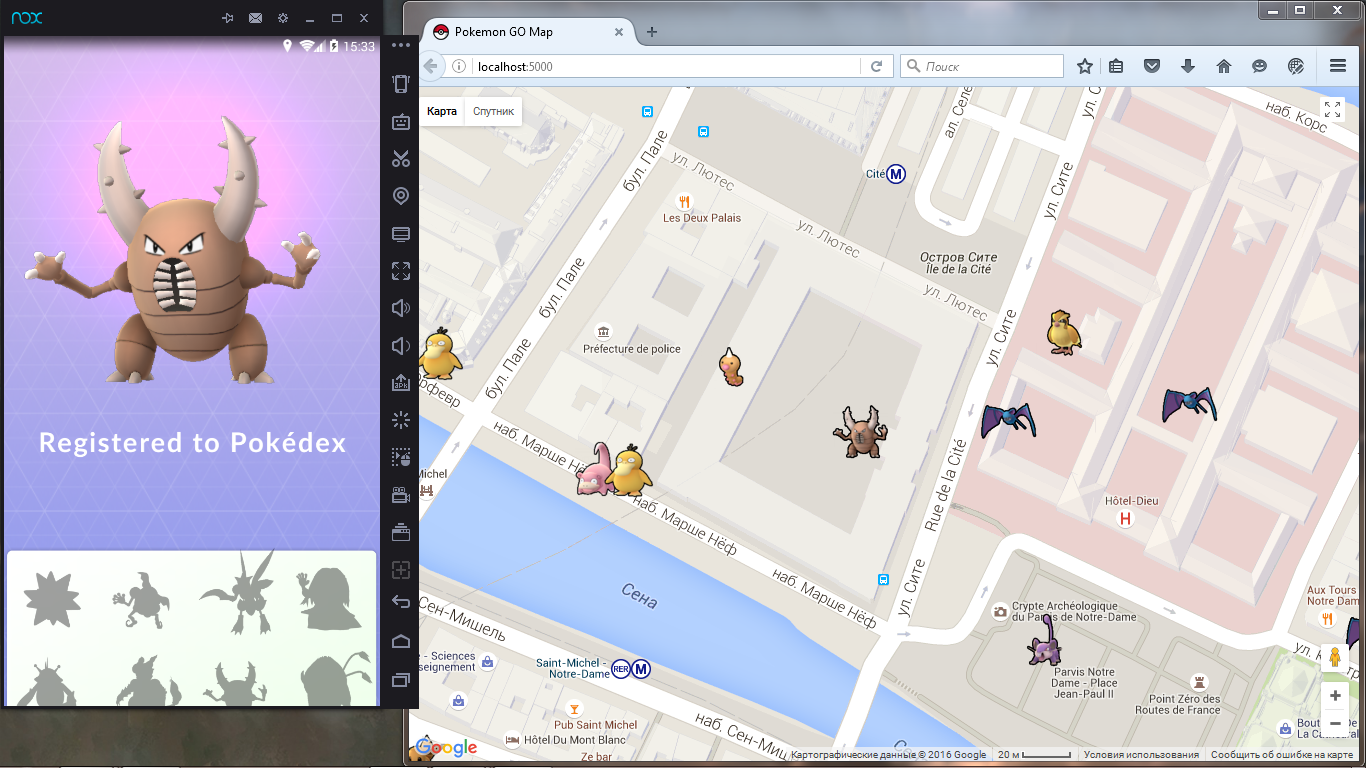Select the Psyduck marker beside Slowpoke
This screenshot has width=1366, height=768.
point(630,471)
